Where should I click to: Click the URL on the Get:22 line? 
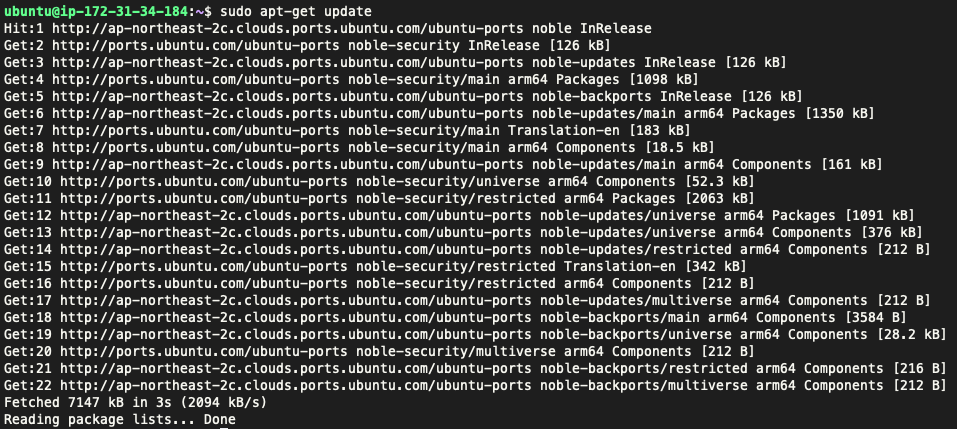pyautogui.click(x=295, y=385)
